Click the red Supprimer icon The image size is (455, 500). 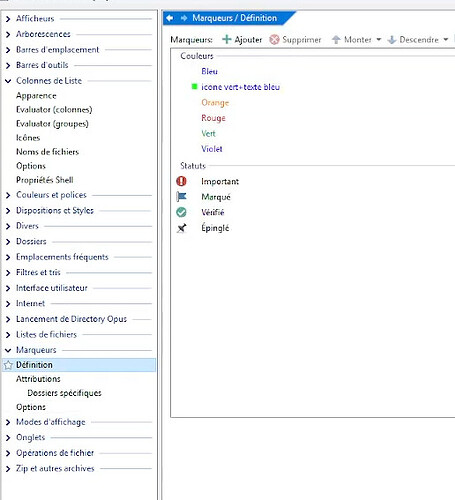click(x=274, y=40)
